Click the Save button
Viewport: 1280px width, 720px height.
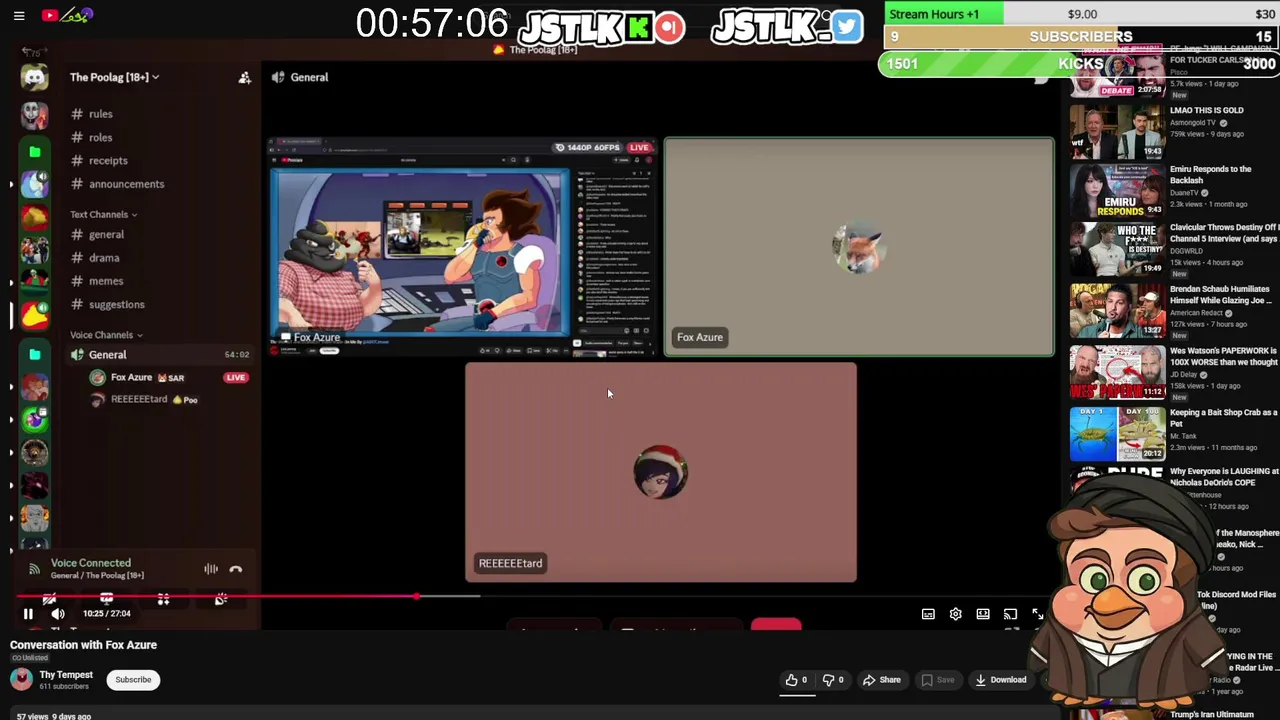[937, 680]
